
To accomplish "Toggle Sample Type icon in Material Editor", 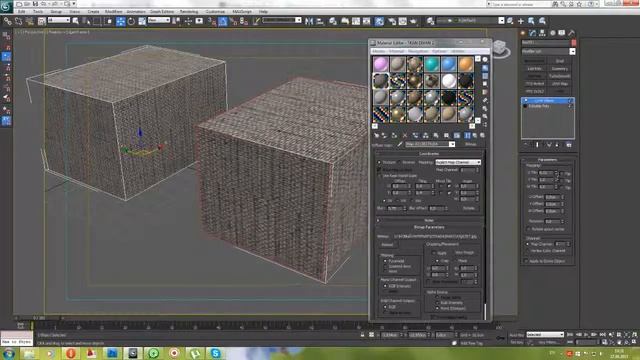I will (x=485, y=60).
